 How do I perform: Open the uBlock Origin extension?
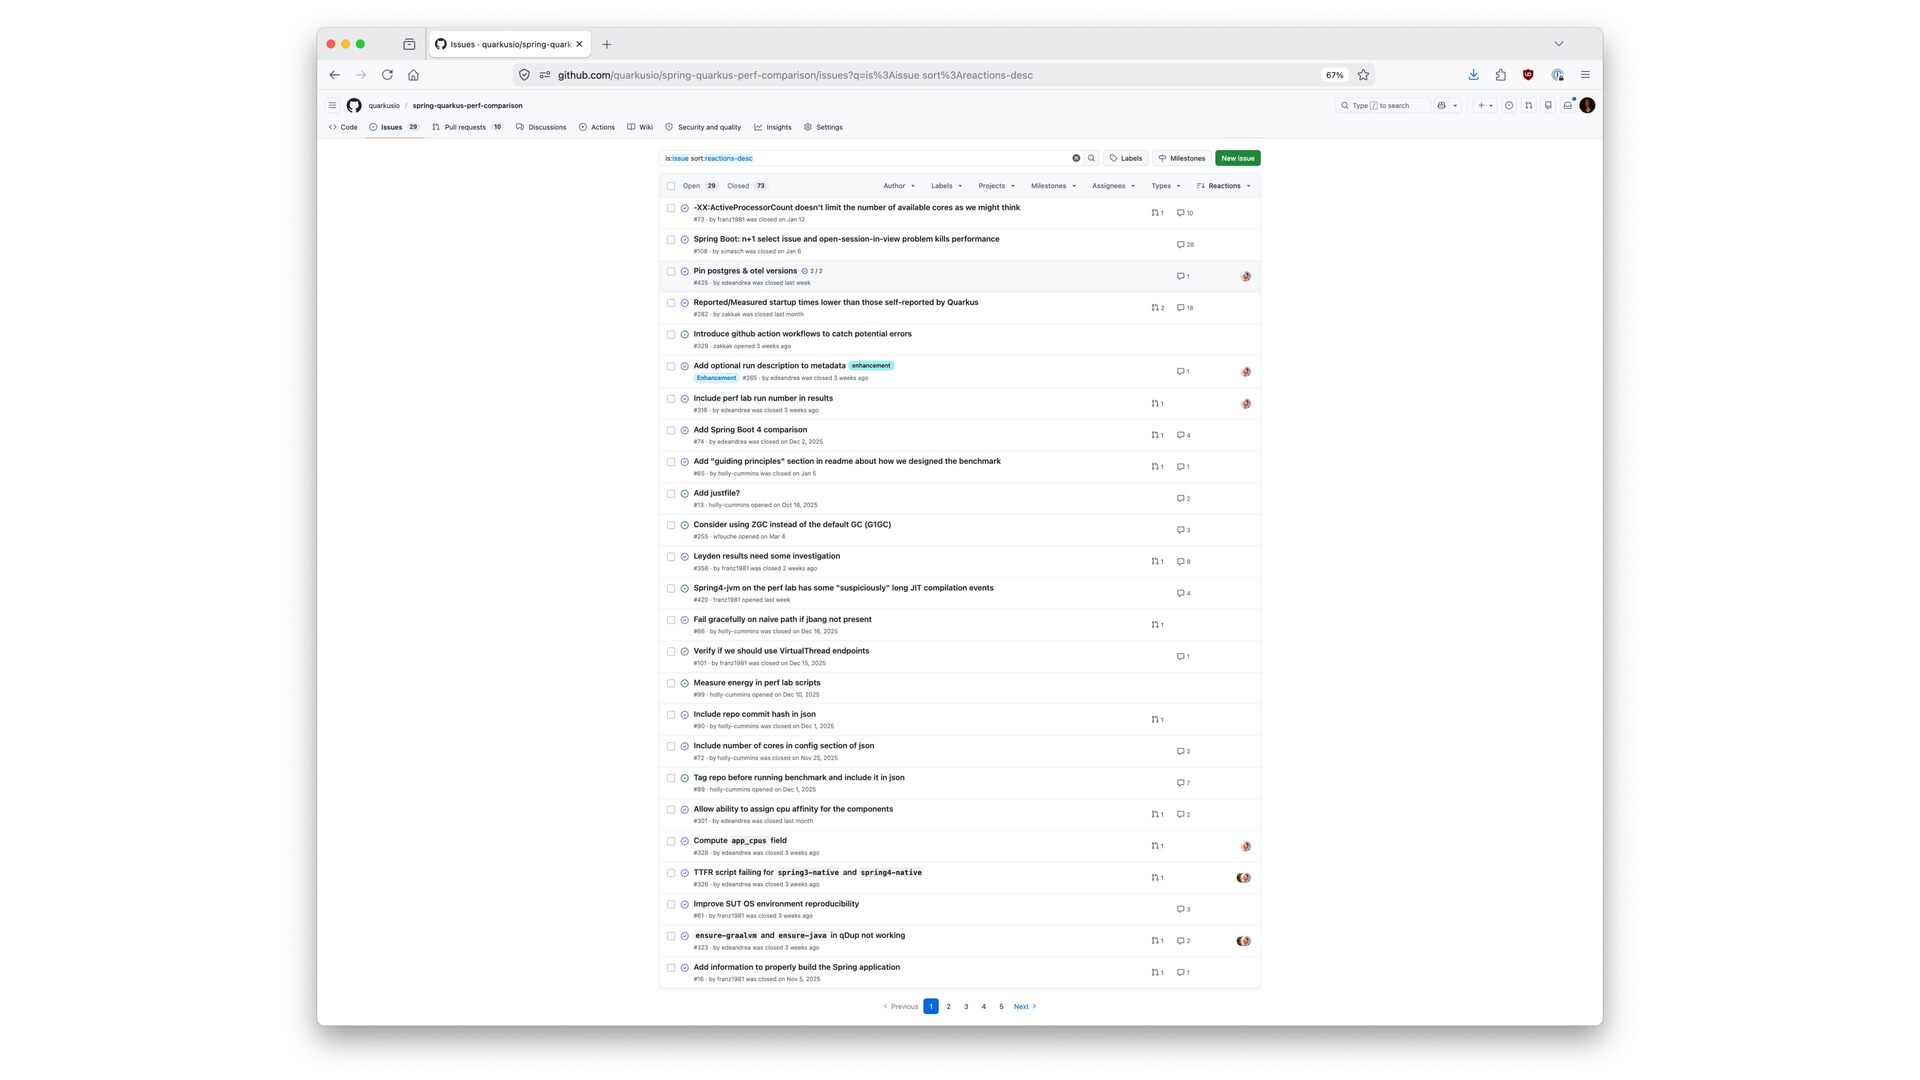(x=1527, y=75)
